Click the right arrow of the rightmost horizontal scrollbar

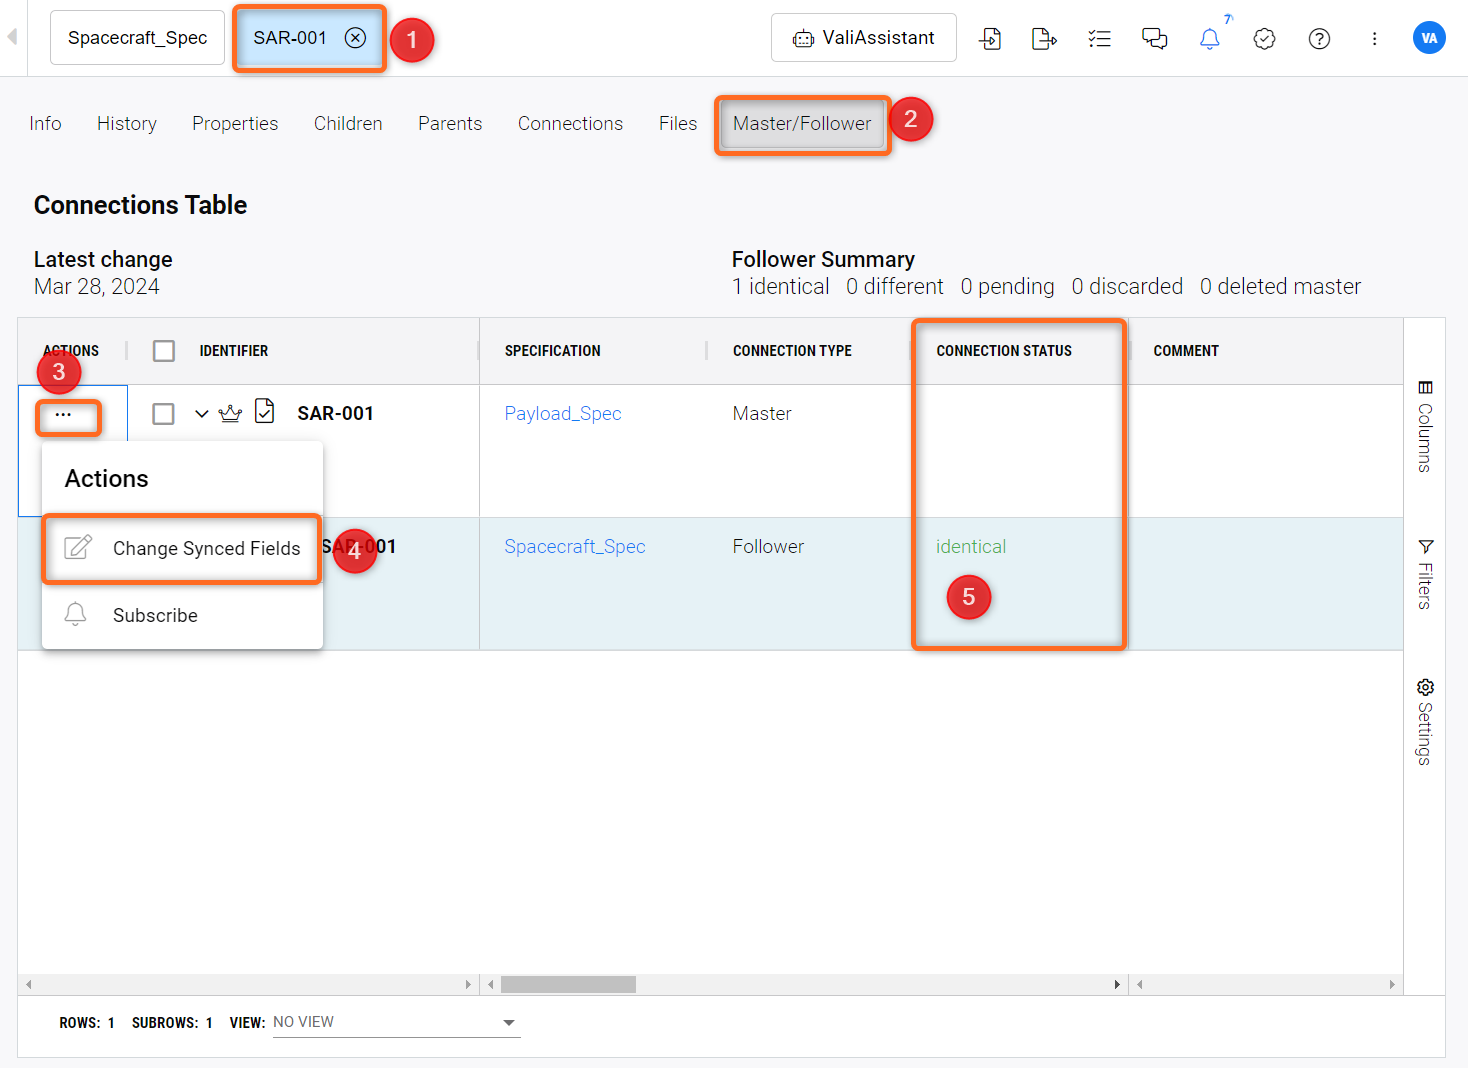(x=1392, y=985)
